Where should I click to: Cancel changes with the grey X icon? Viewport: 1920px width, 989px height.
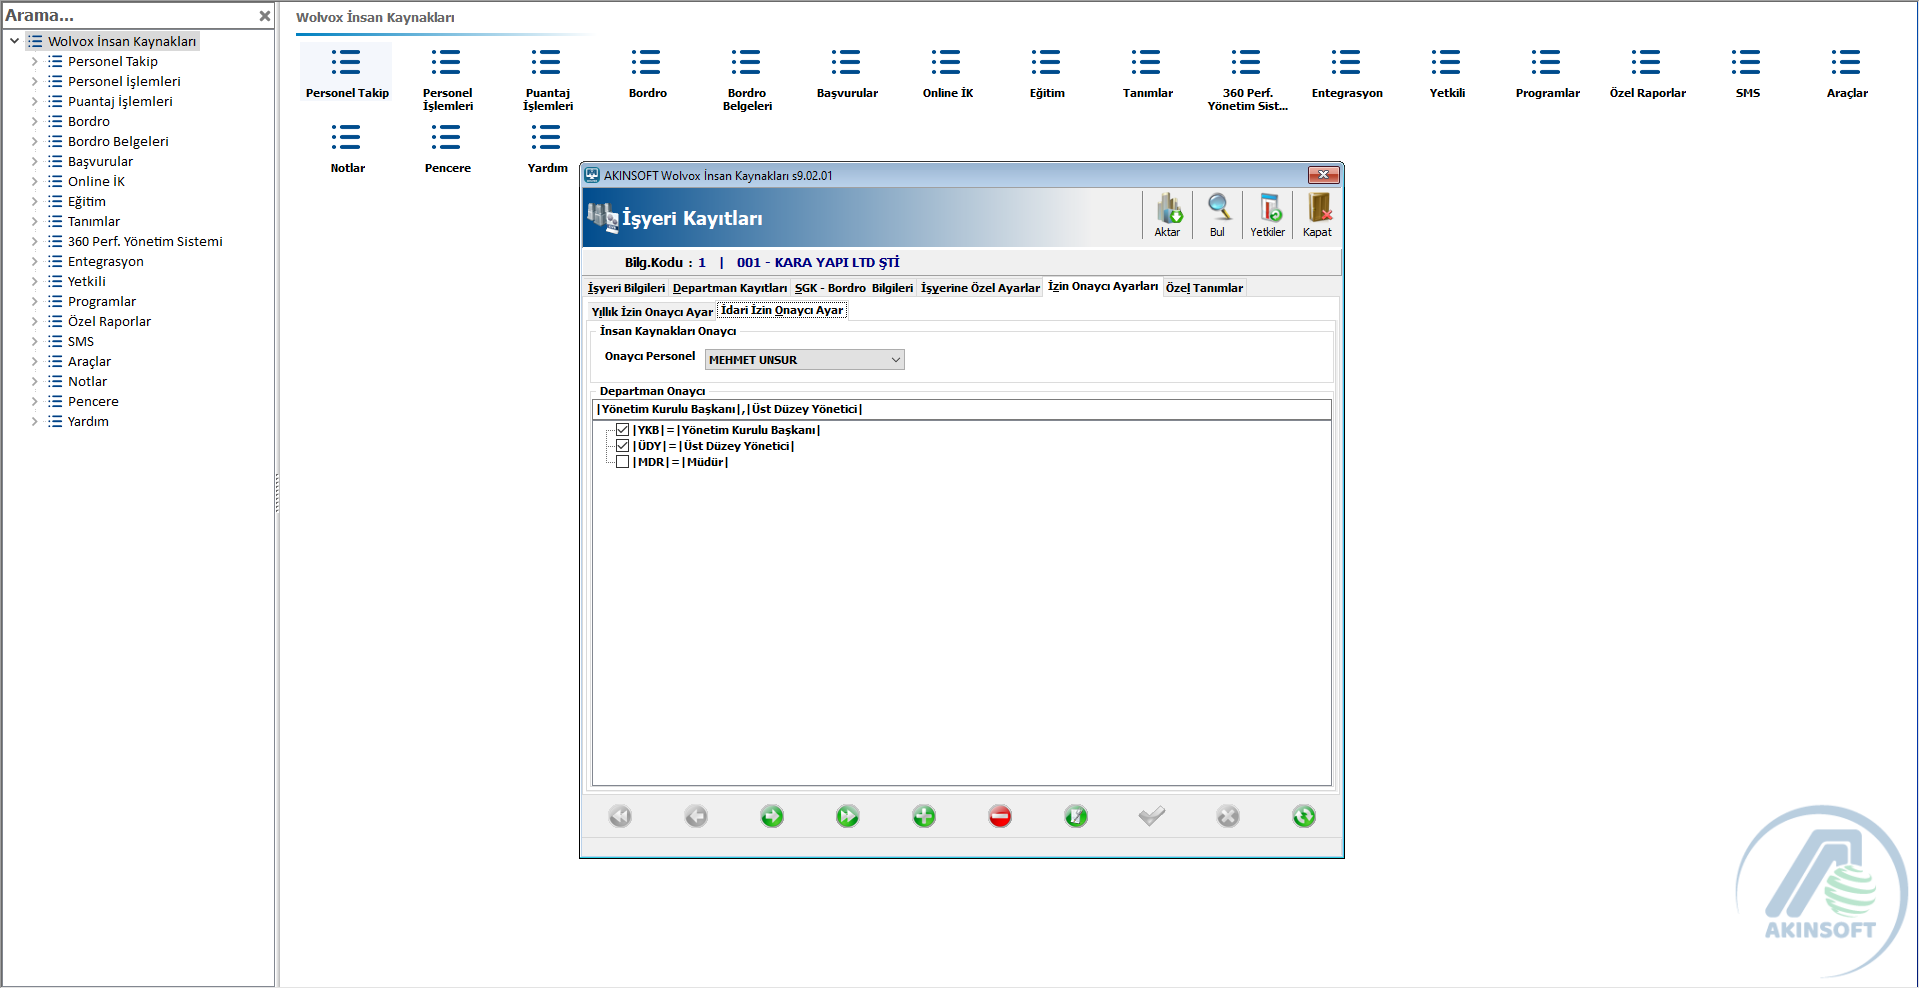[x=1227, y=816]
